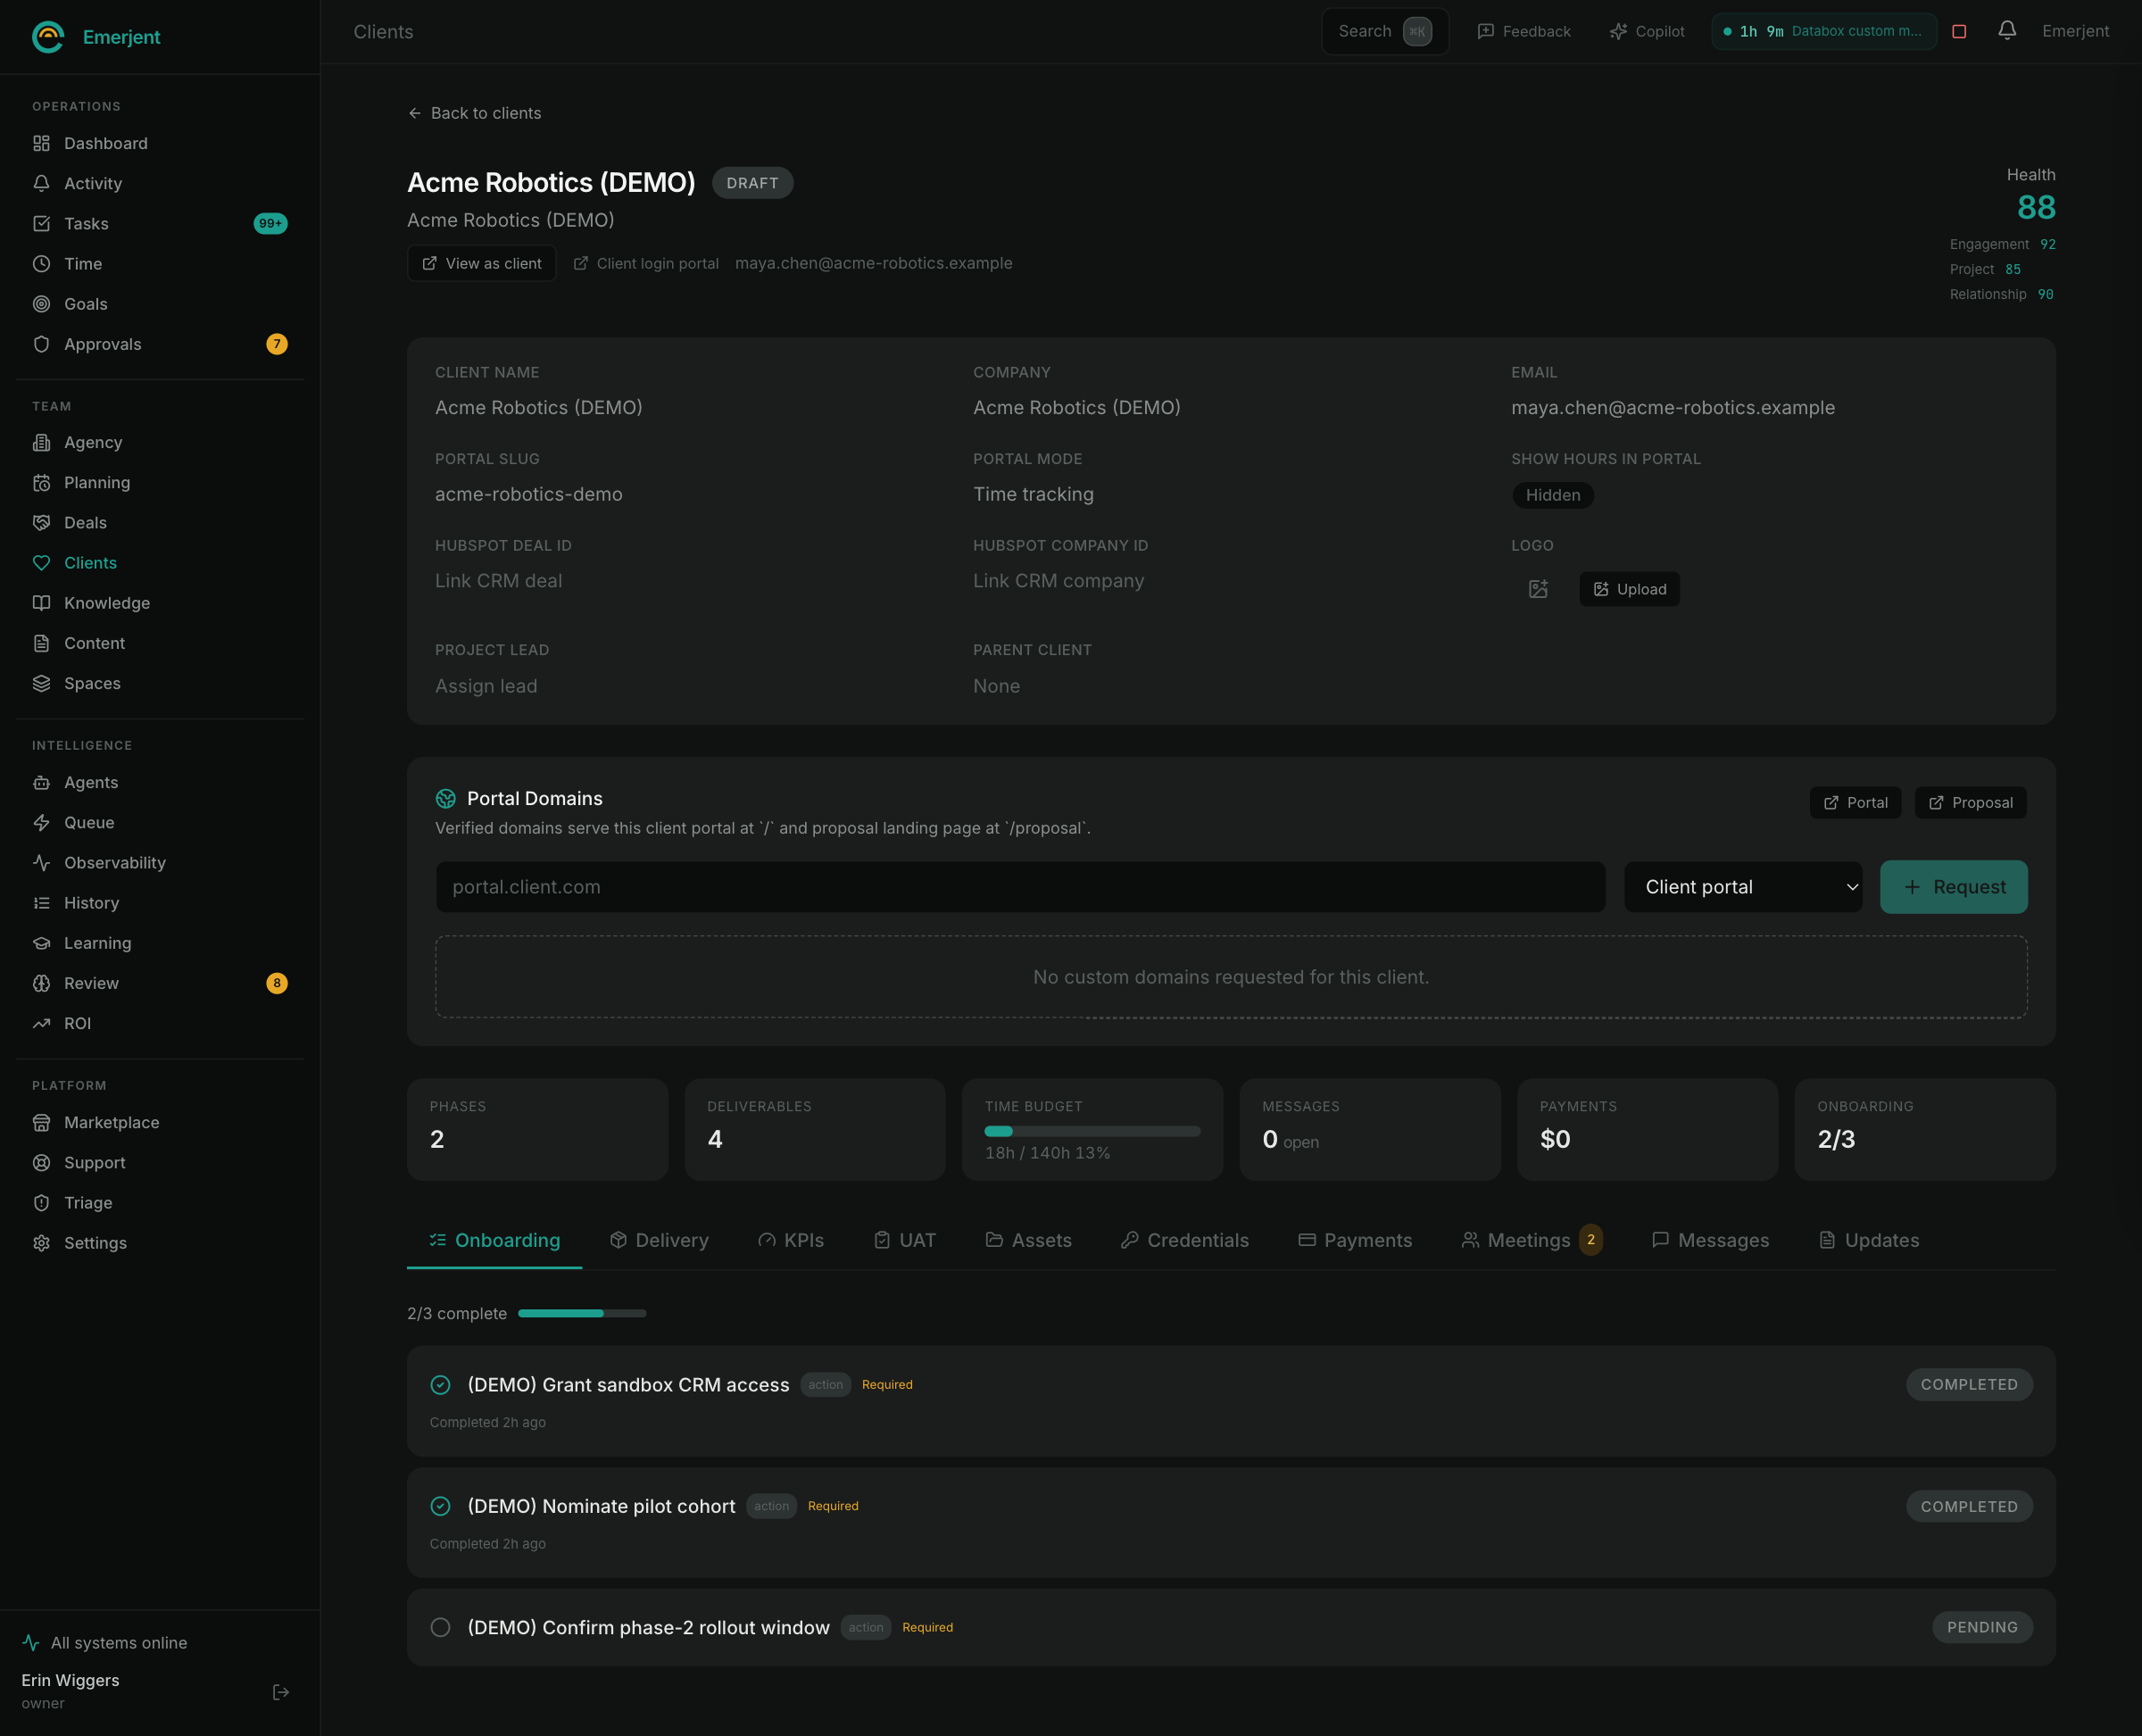
Task: Mark Grant sandbox CRM access check circle
Action: click(x=440, y=1384)
